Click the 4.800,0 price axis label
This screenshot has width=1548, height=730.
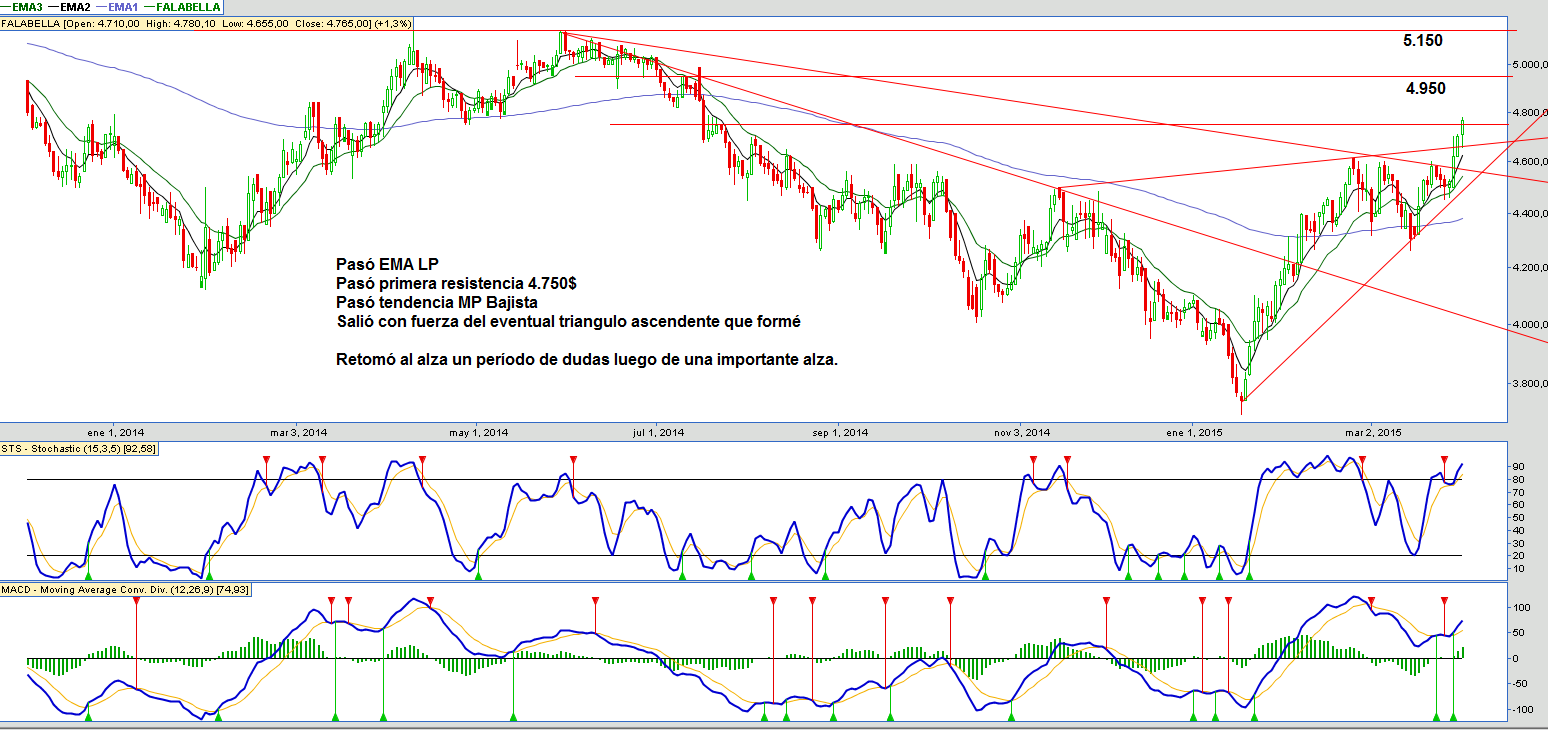pyautogui.click(x=1530, y=112)
